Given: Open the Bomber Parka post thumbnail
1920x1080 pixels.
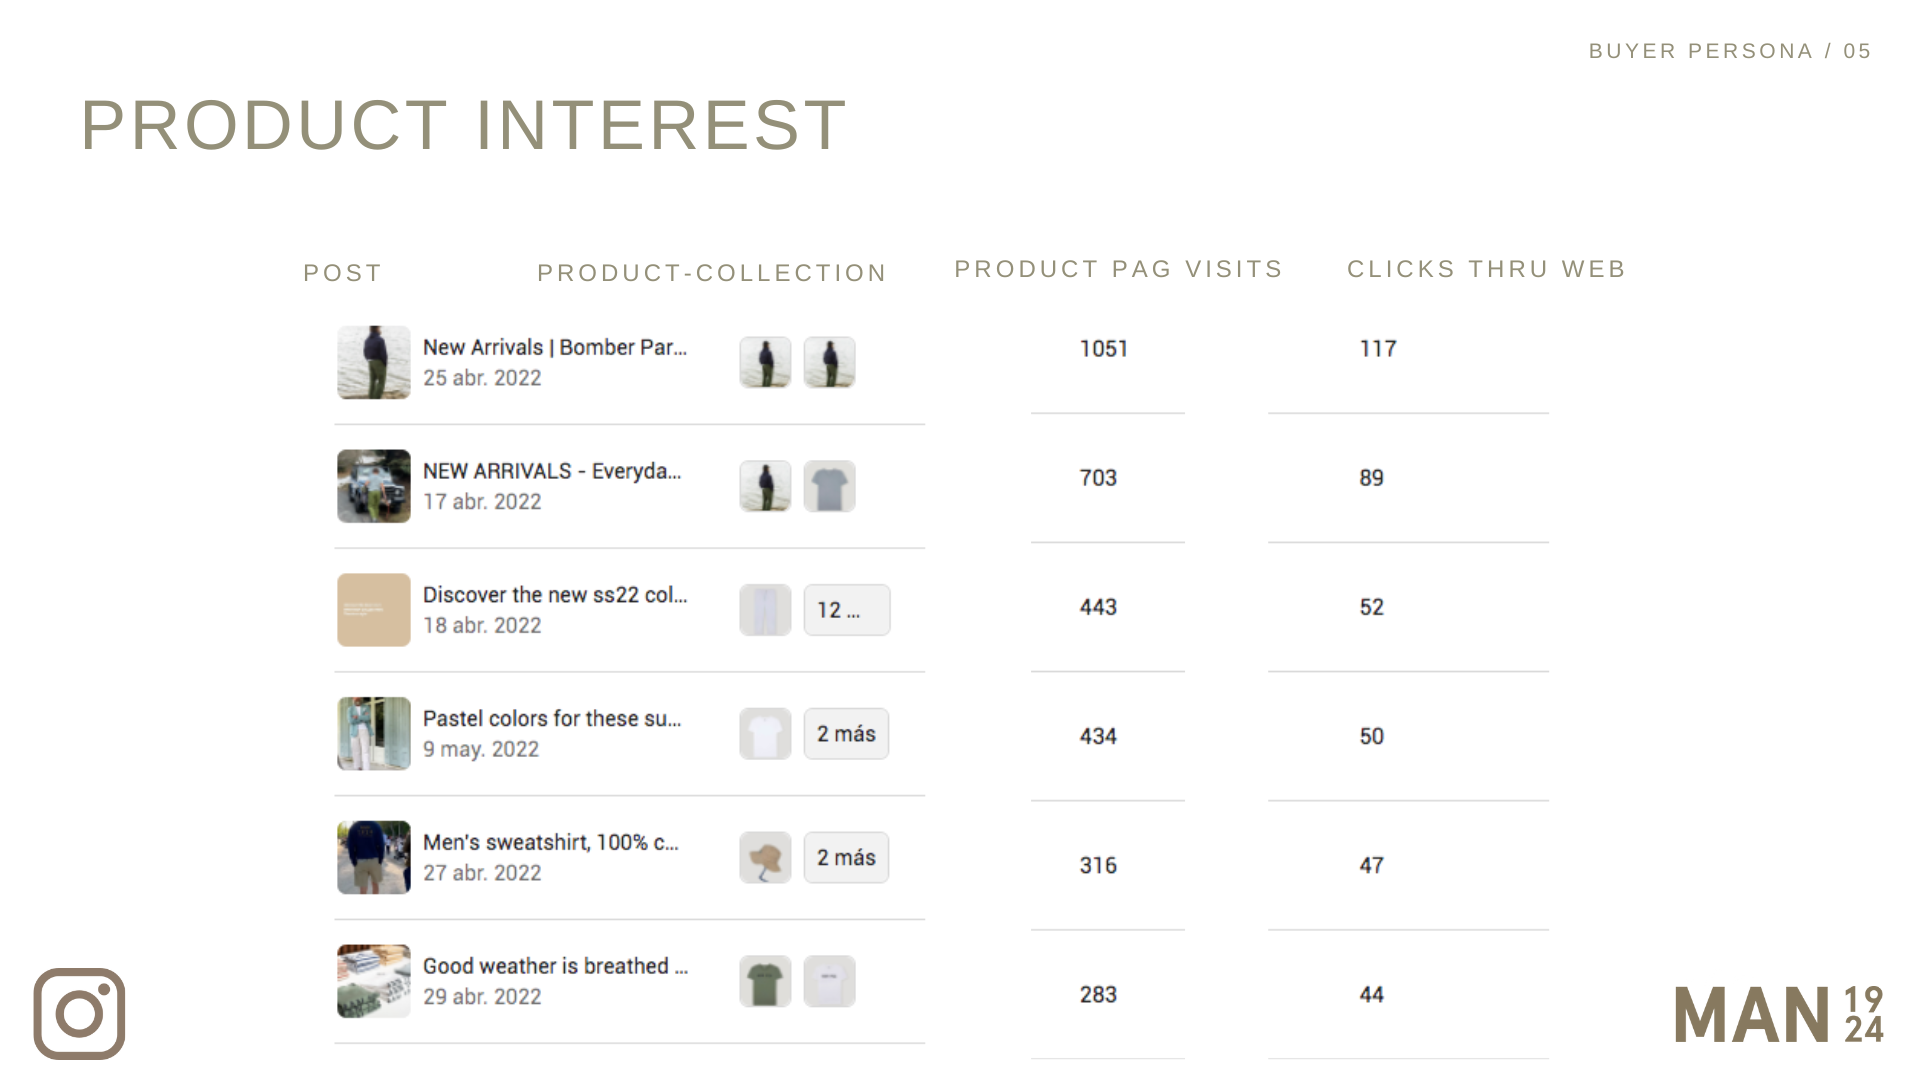Looking at the screenshot, I should [373, 362].
